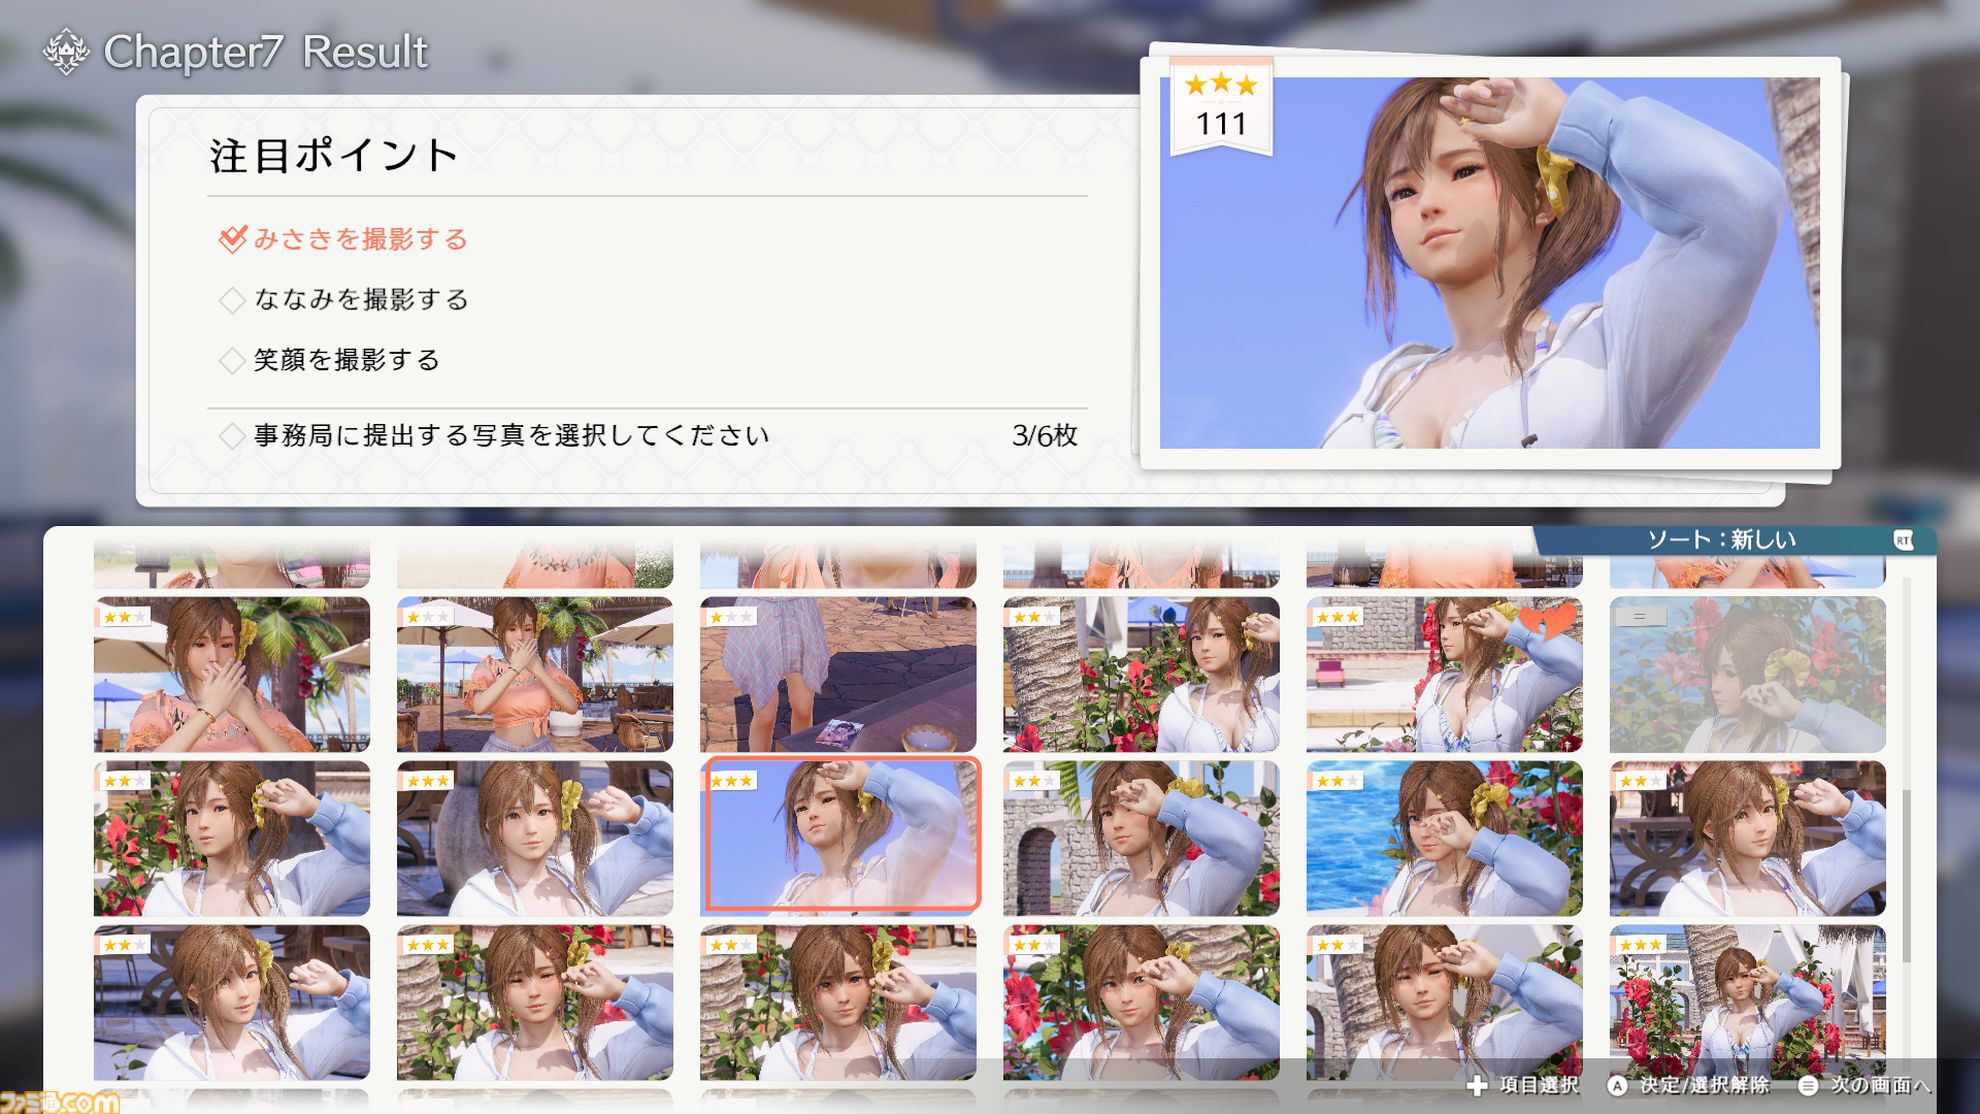The height and width of the screenshot is (1114, 1980).
Task: Click the photo grid scrollbar thumb
Action: pyautogui.click(x=1908, y=876)
